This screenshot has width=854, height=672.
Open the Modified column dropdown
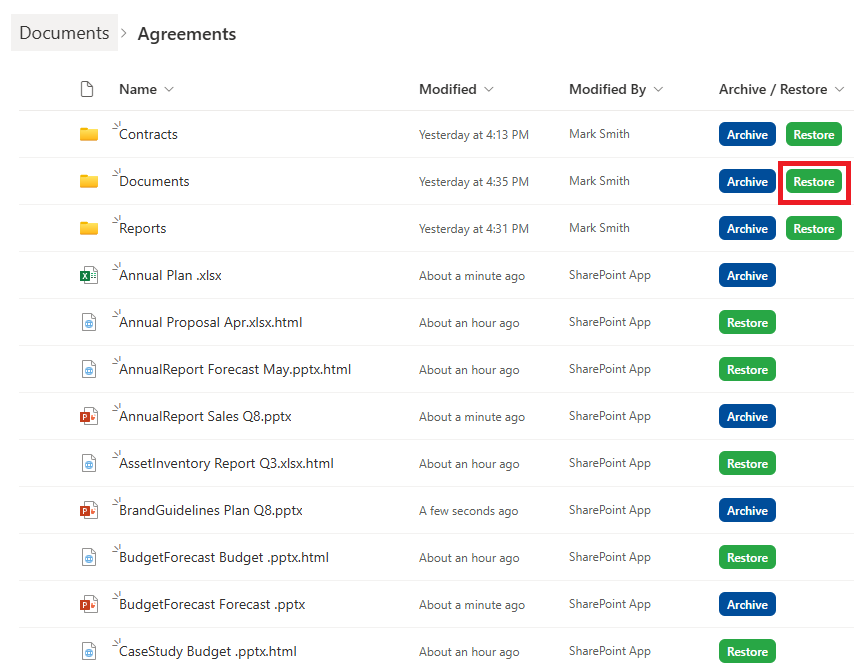[489, 89]
